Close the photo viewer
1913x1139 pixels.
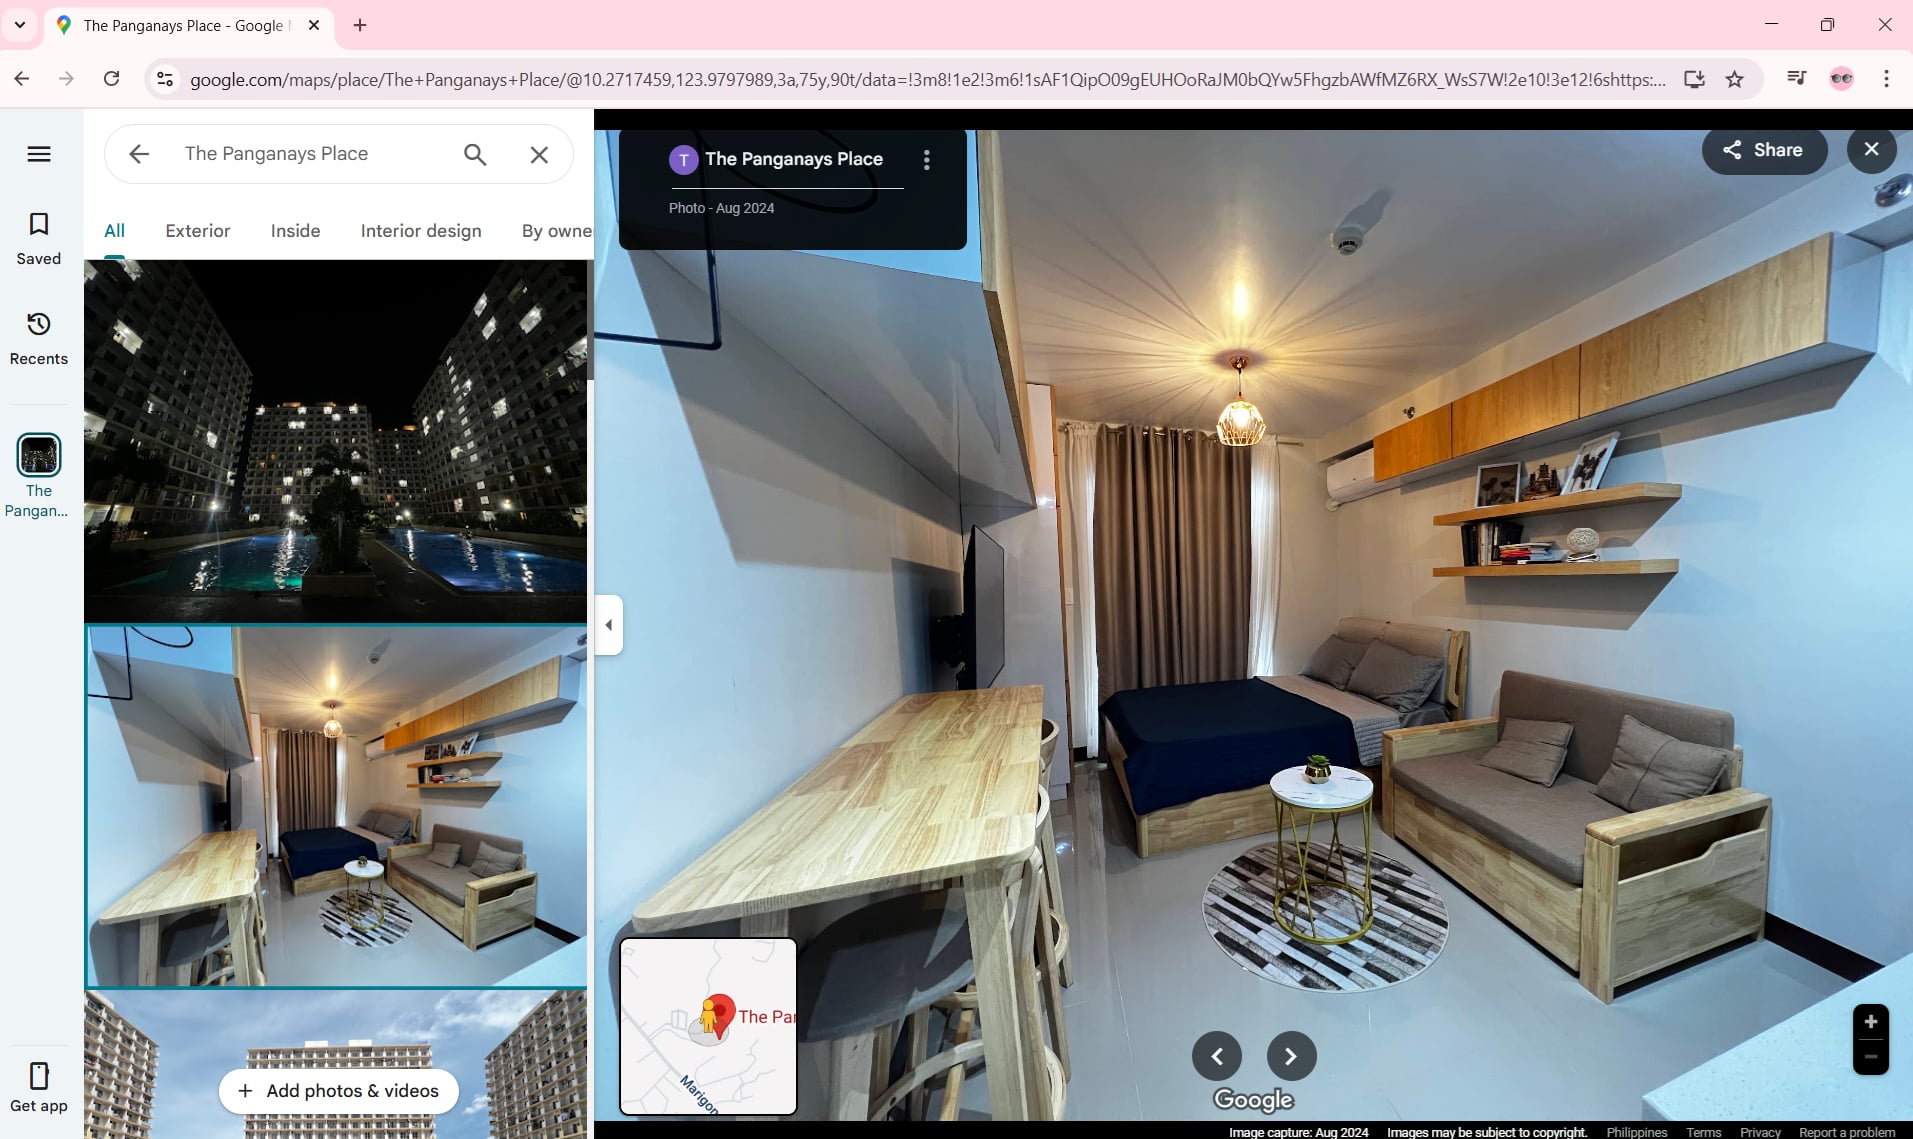pos(1871,150)
